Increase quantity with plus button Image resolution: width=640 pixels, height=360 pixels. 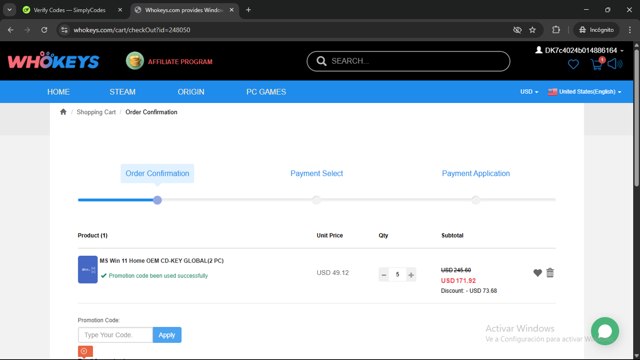pos(411,275)
